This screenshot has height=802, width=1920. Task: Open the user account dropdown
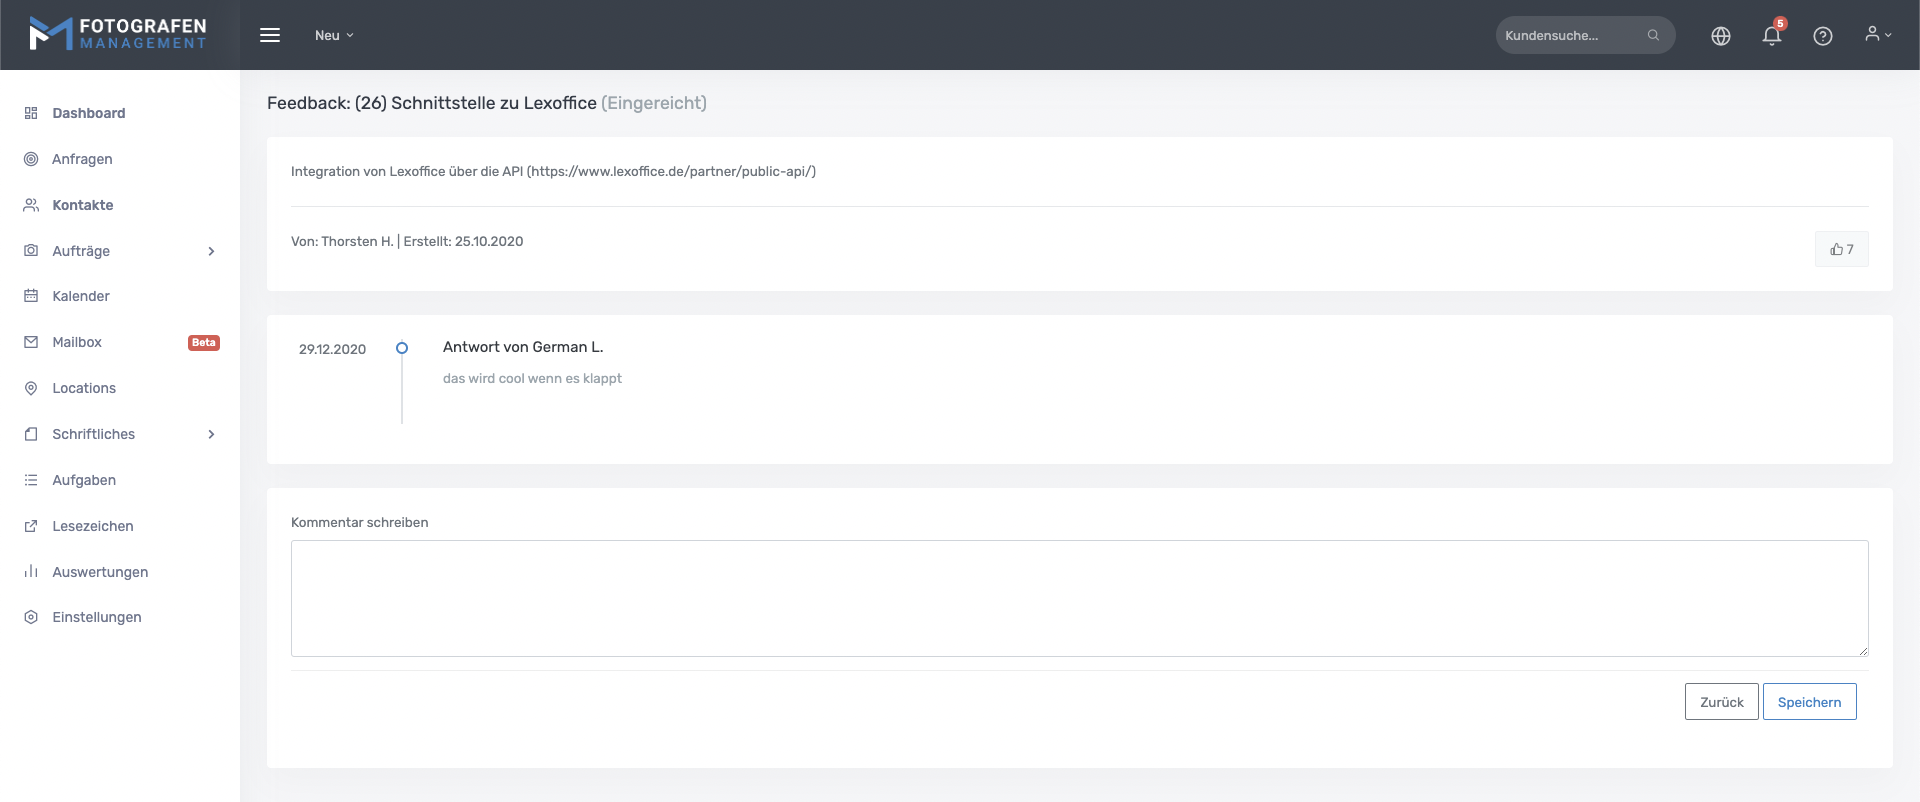1877,35
